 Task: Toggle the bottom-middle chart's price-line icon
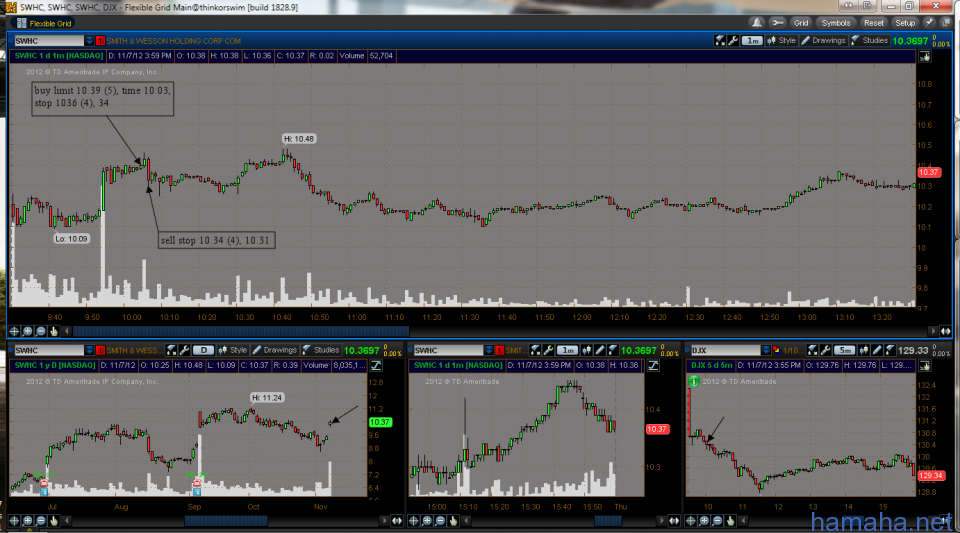[653, 366]
